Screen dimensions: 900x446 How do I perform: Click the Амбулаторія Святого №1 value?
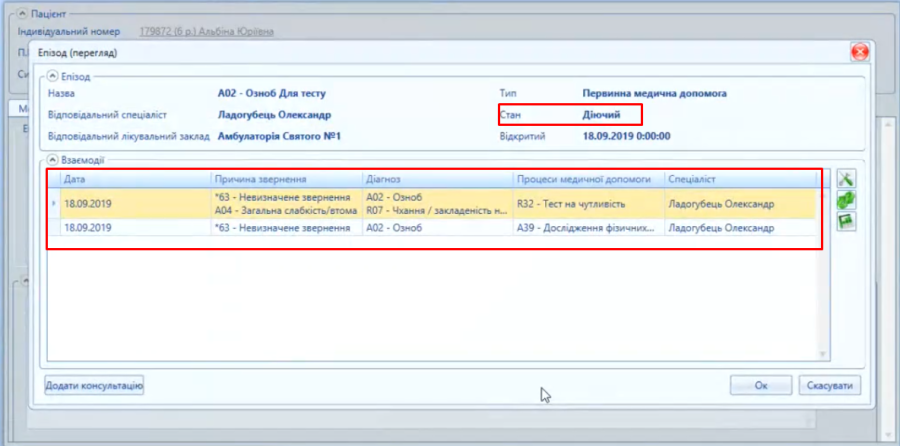[279, 137]
